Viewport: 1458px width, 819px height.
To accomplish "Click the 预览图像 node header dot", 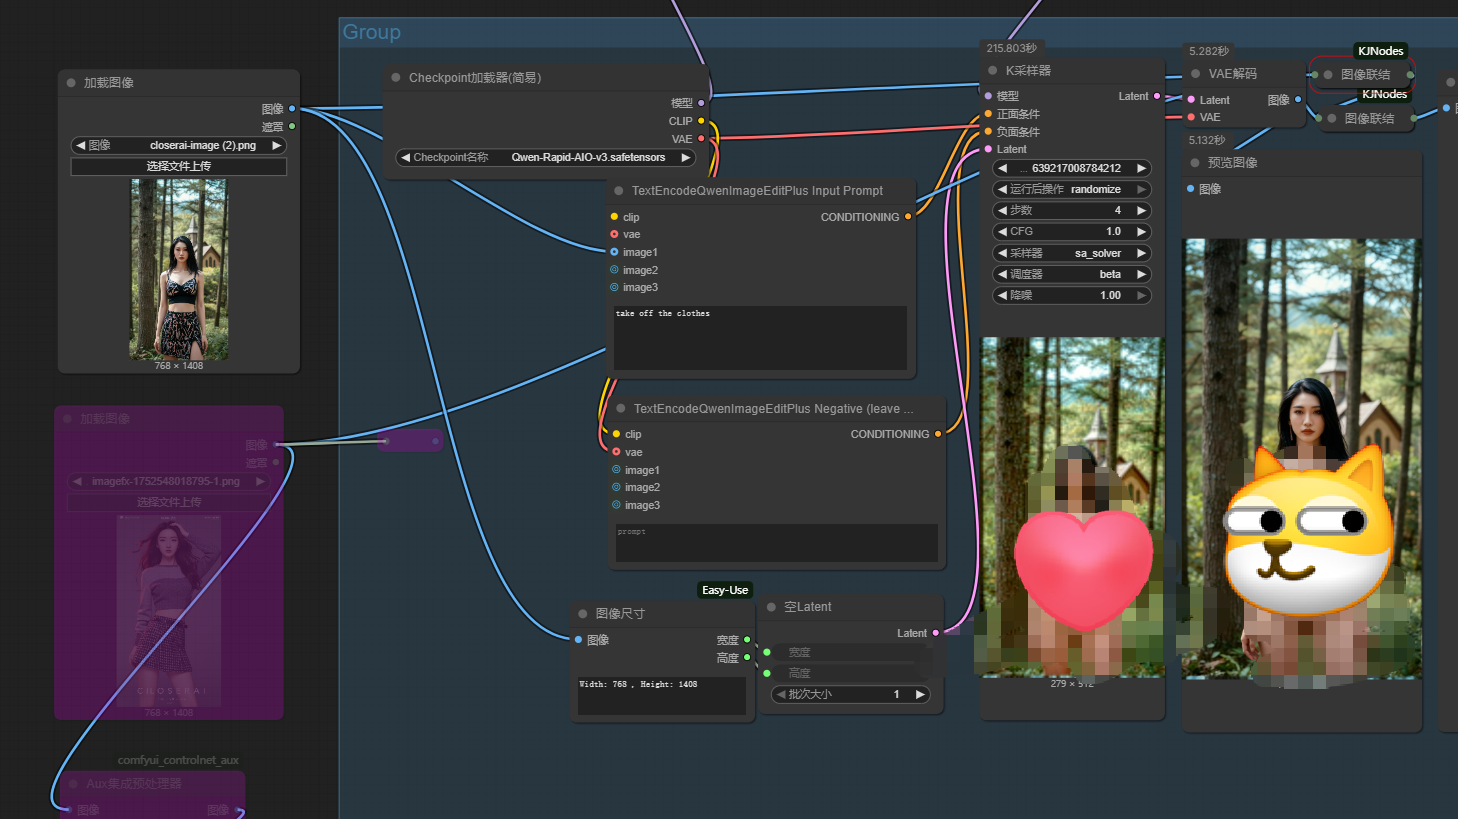I will point(1194,163).
